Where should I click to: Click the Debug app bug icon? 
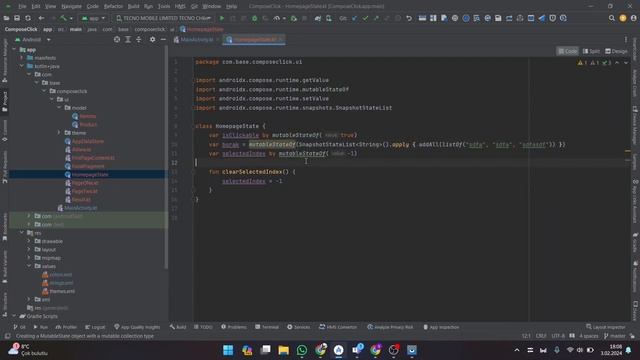click(x=255, y=18)
